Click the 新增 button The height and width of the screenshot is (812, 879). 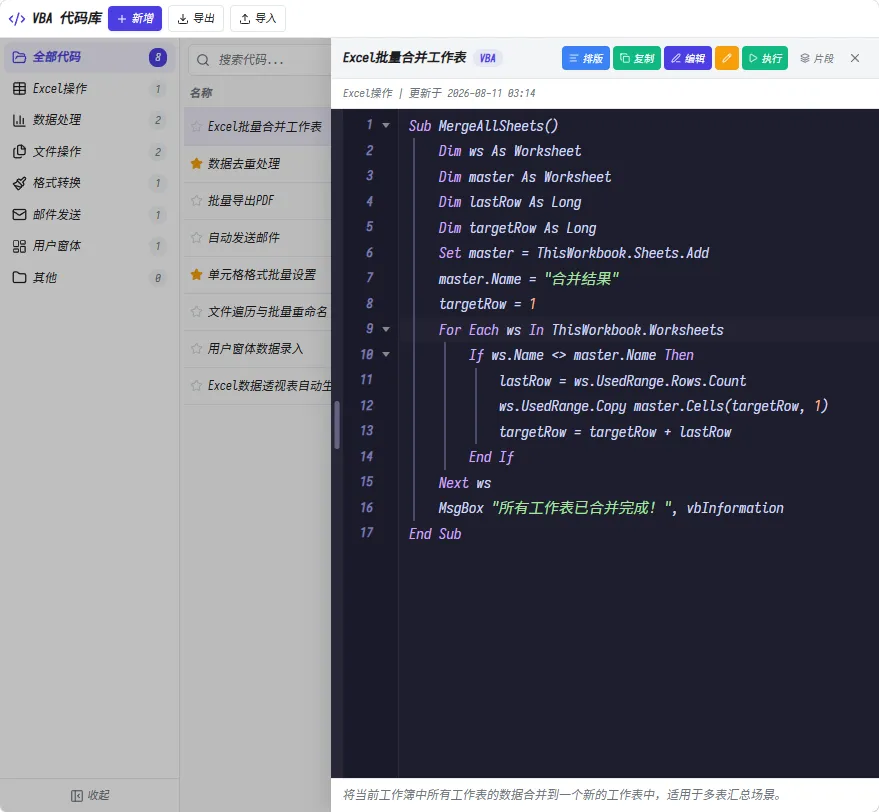[x=135, y=19]
